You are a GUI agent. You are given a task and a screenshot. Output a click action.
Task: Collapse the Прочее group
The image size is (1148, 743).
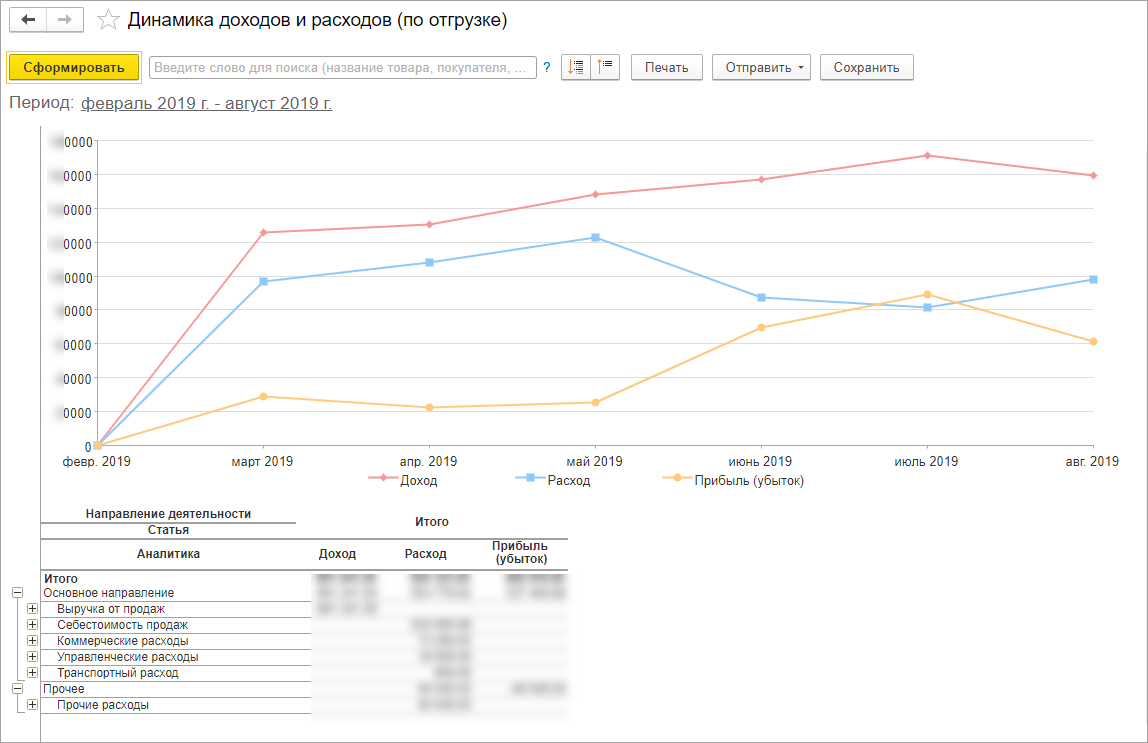tap(18, 689)
